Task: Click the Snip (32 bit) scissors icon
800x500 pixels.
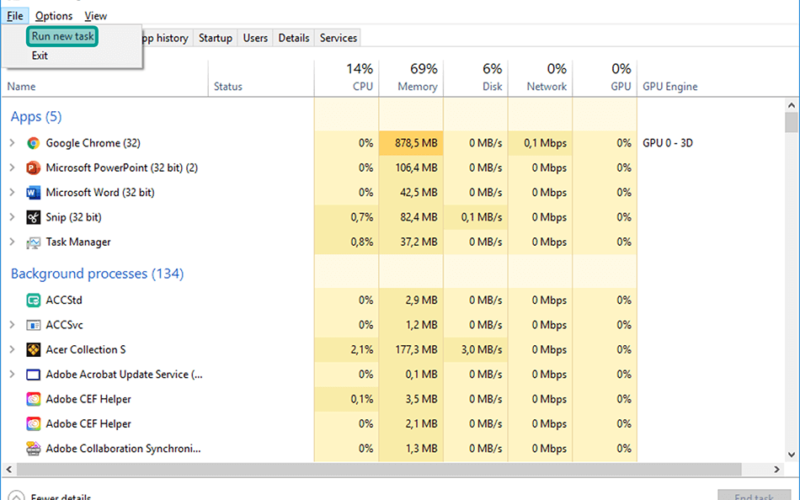Action: [33, 217]
